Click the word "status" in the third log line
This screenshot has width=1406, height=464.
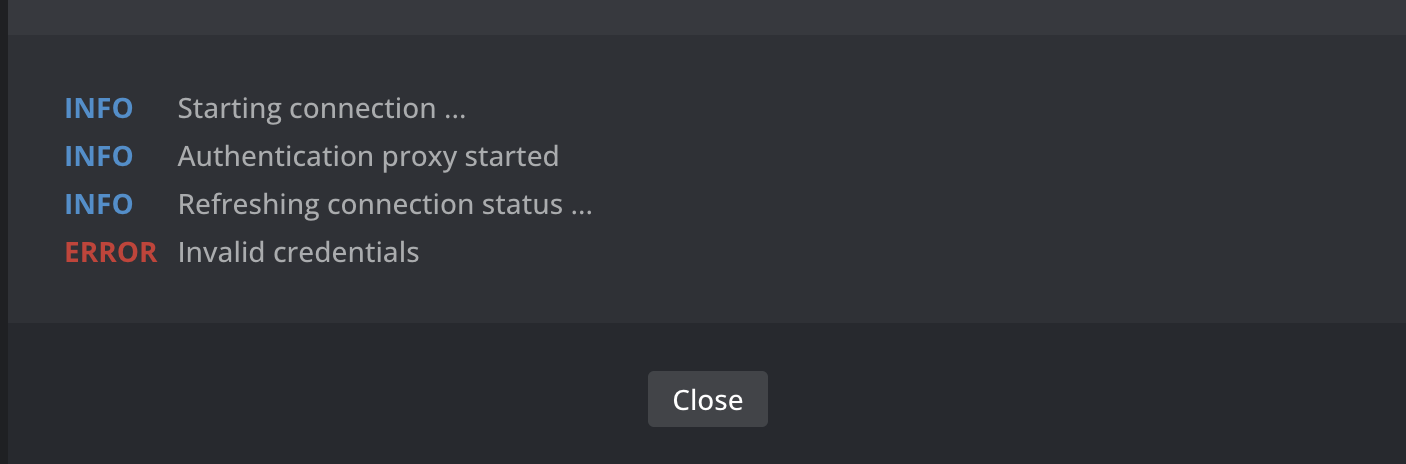pyautogui.click(x=518, y=205)
